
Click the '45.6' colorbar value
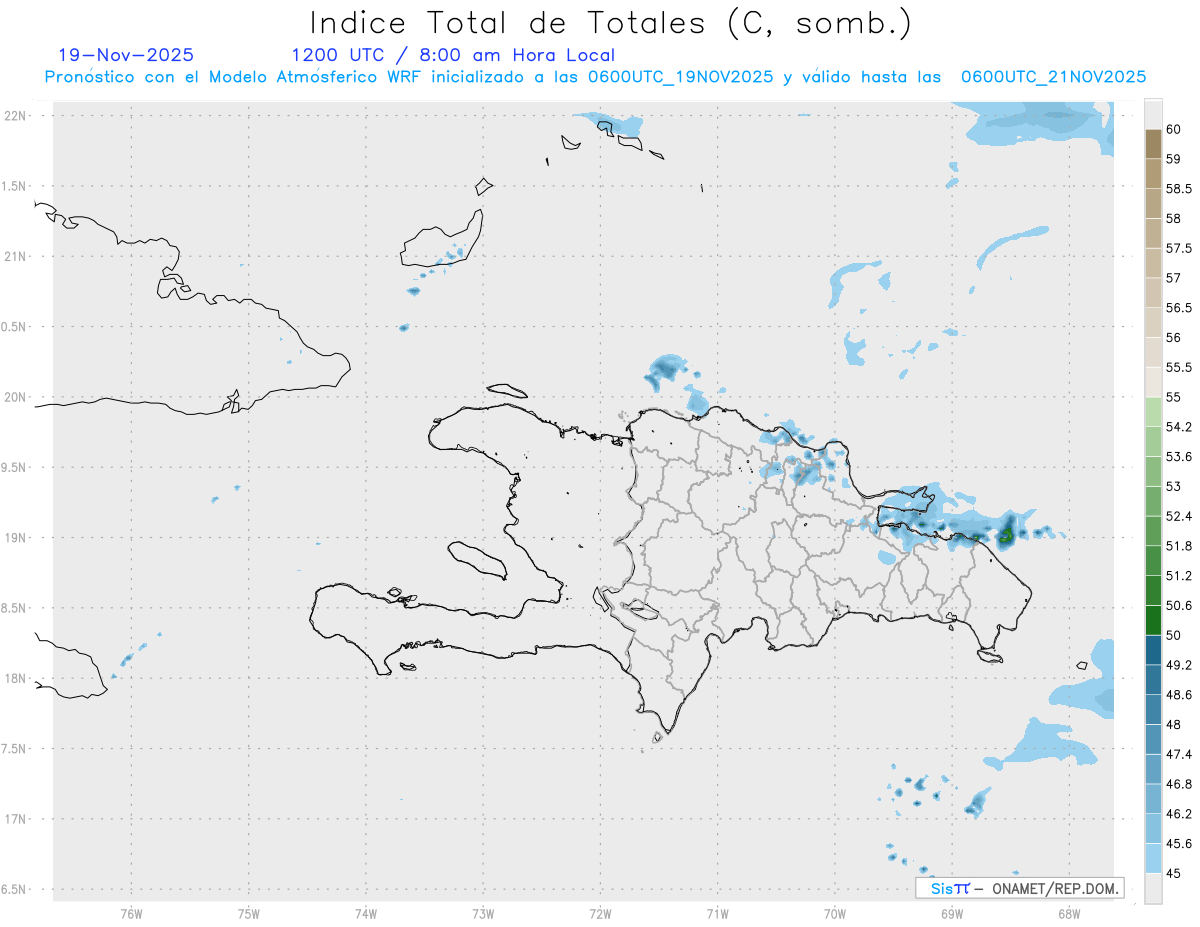point(1178,843)
